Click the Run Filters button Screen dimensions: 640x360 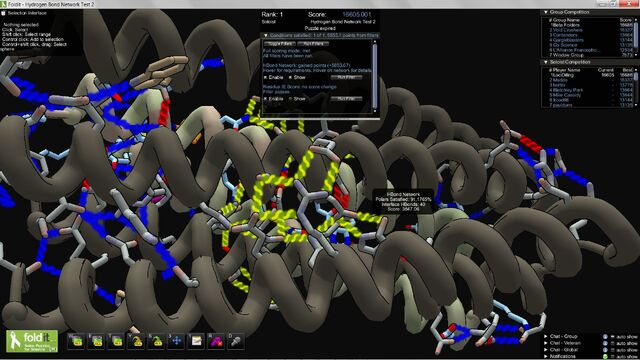click(313, 43)
